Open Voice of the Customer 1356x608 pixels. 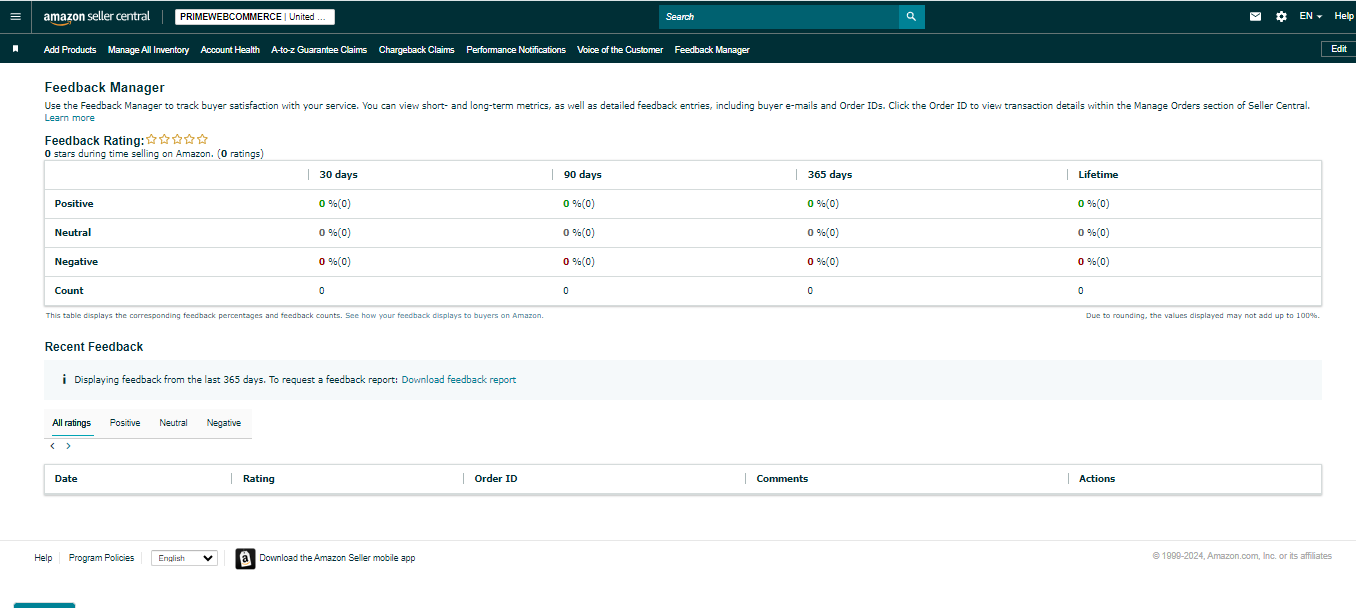click(x=620, y=50)
